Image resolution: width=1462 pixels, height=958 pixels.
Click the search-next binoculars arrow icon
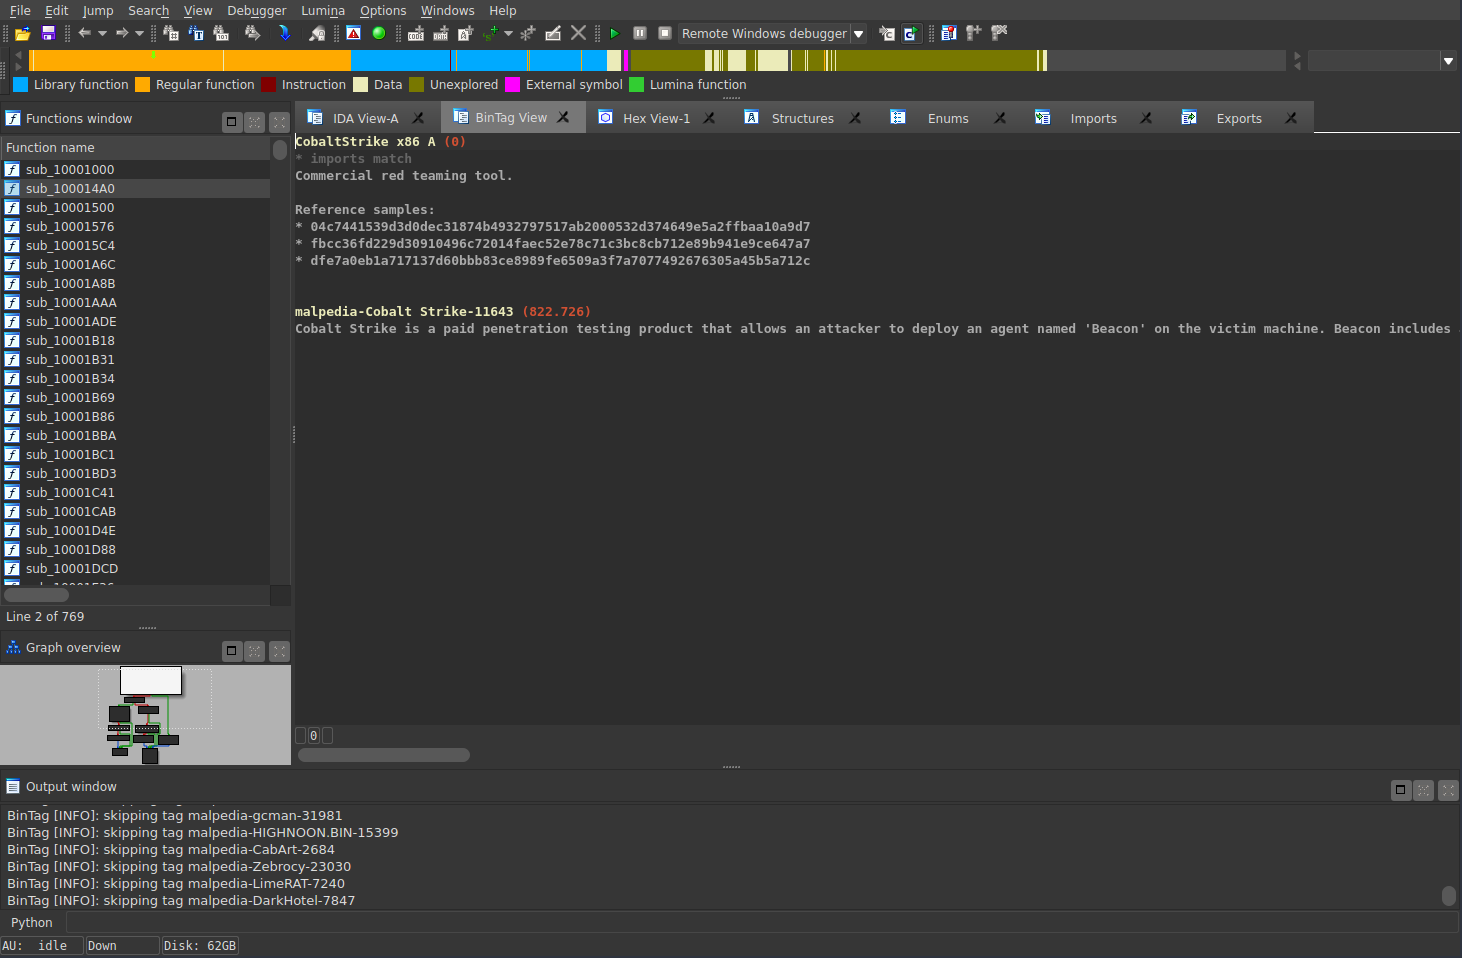point(253,33)
